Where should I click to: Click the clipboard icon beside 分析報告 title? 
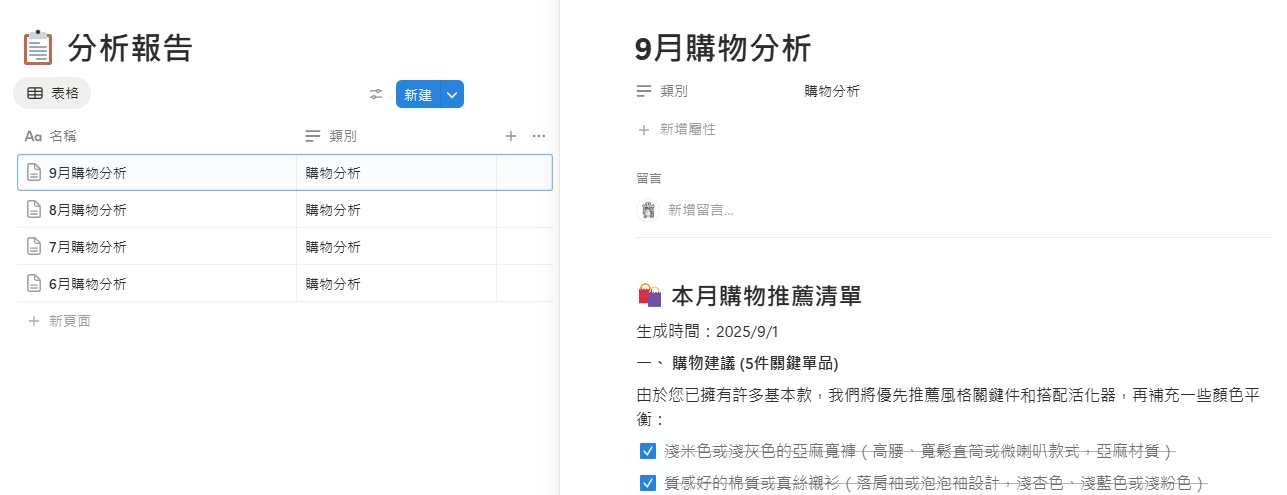click(x=37, y=48)
